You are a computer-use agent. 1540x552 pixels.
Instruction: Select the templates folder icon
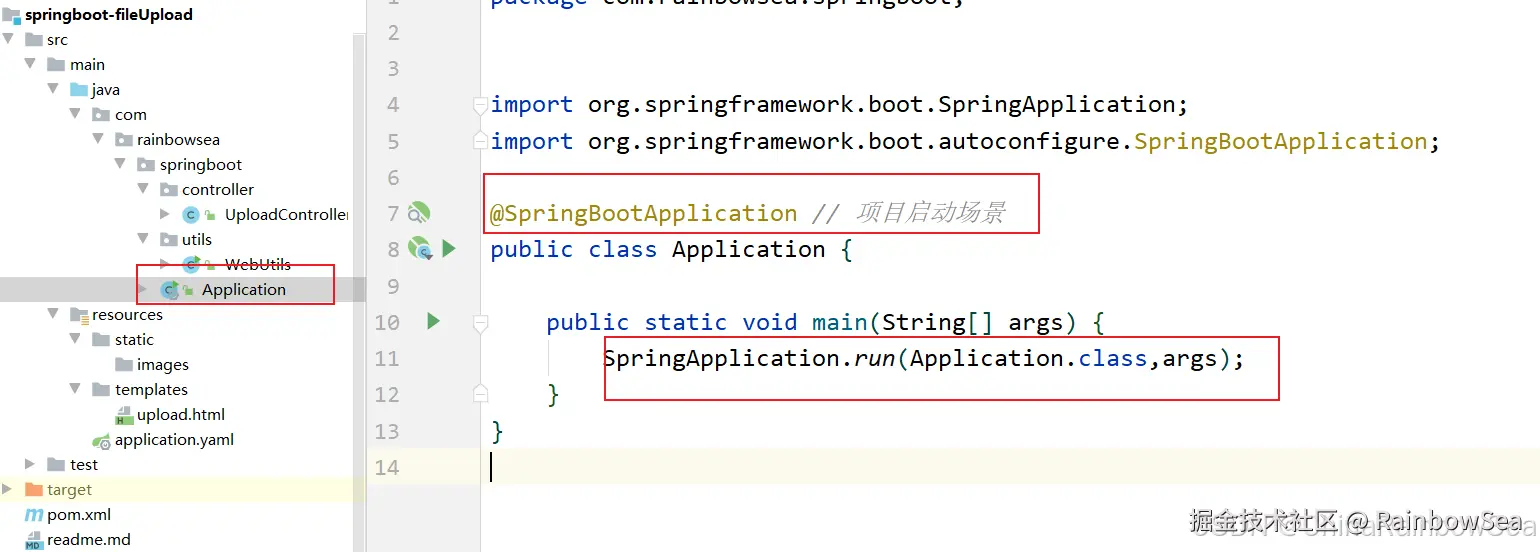[x=101, y=390]
